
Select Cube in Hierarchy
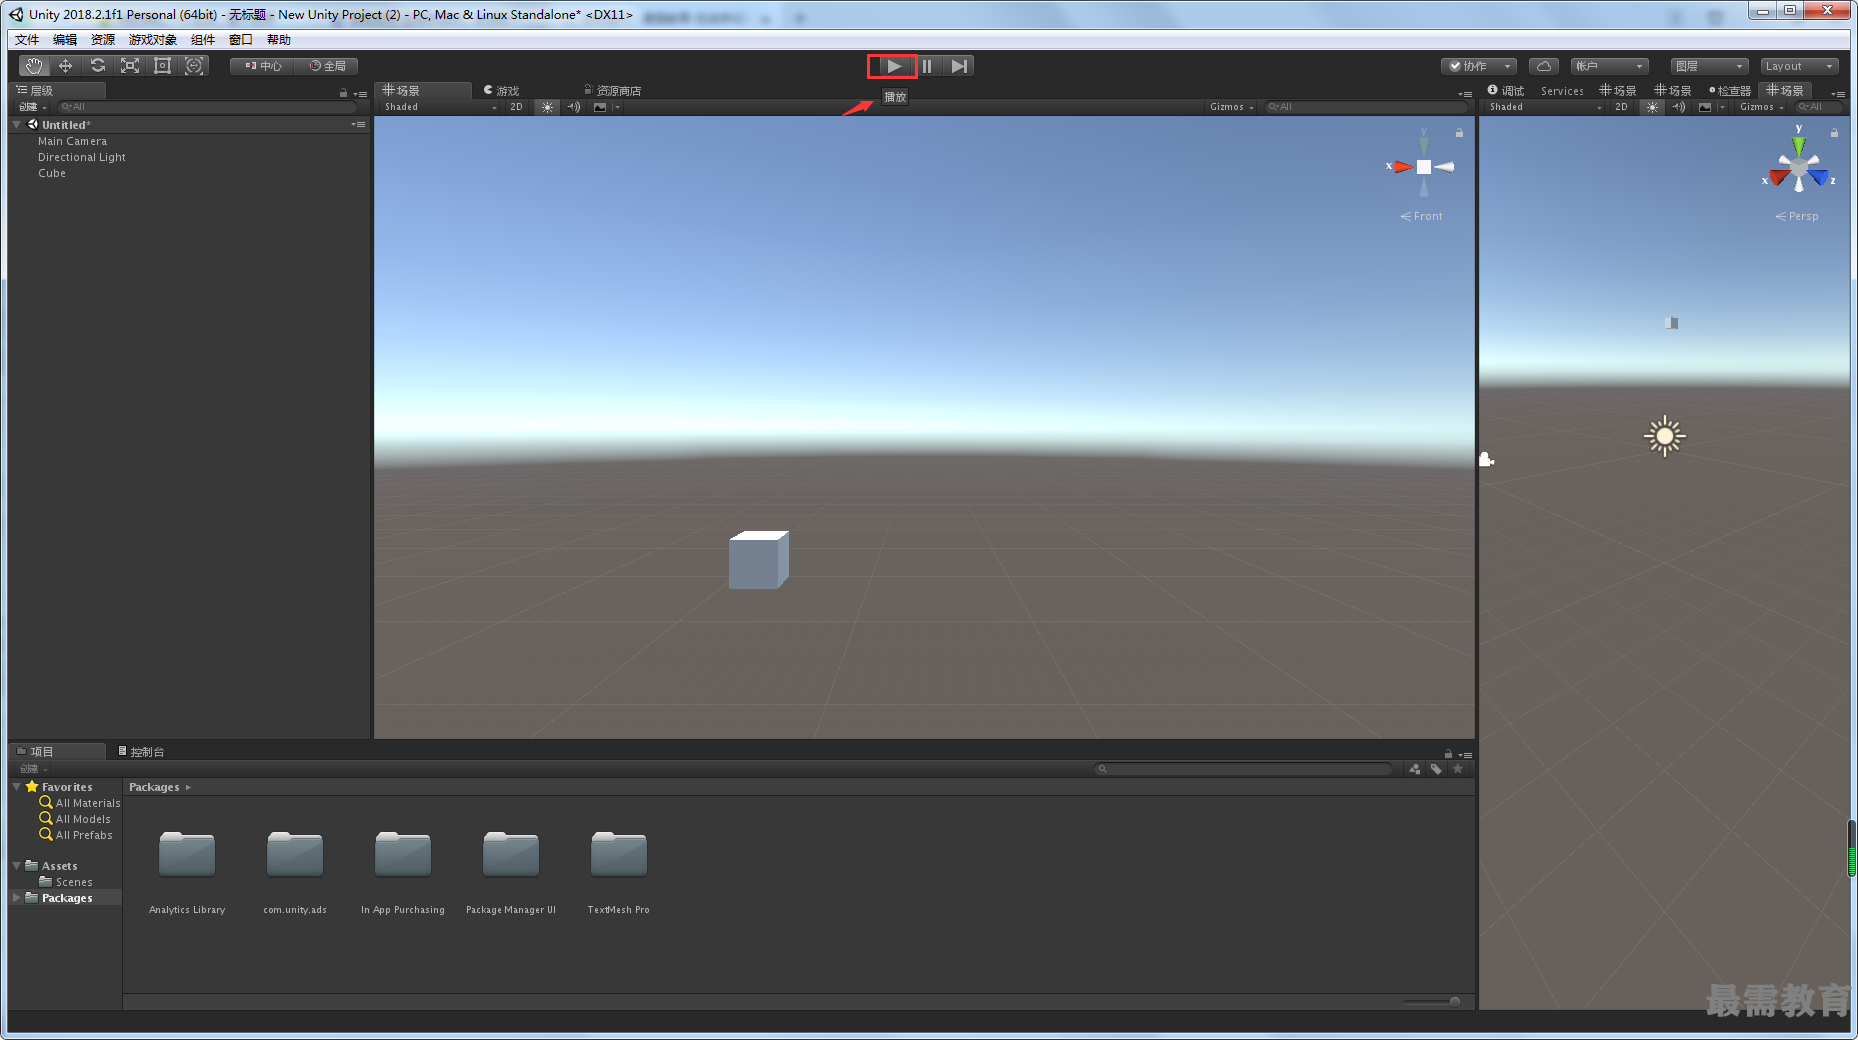52,173
